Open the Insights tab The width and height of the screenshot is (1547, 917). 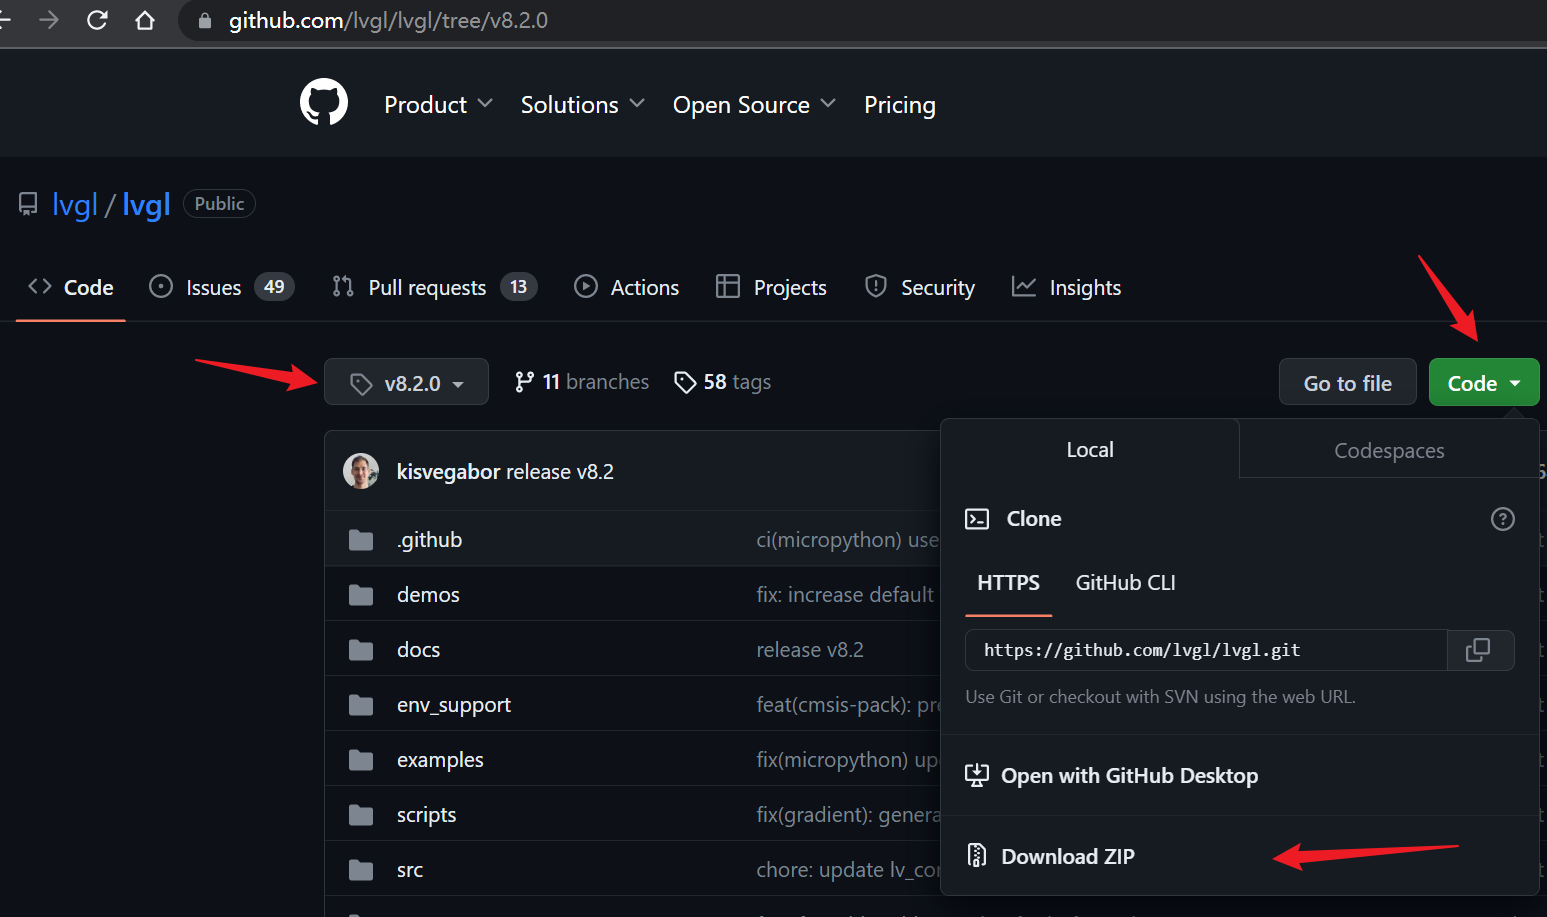click(x=1066, y=288)
